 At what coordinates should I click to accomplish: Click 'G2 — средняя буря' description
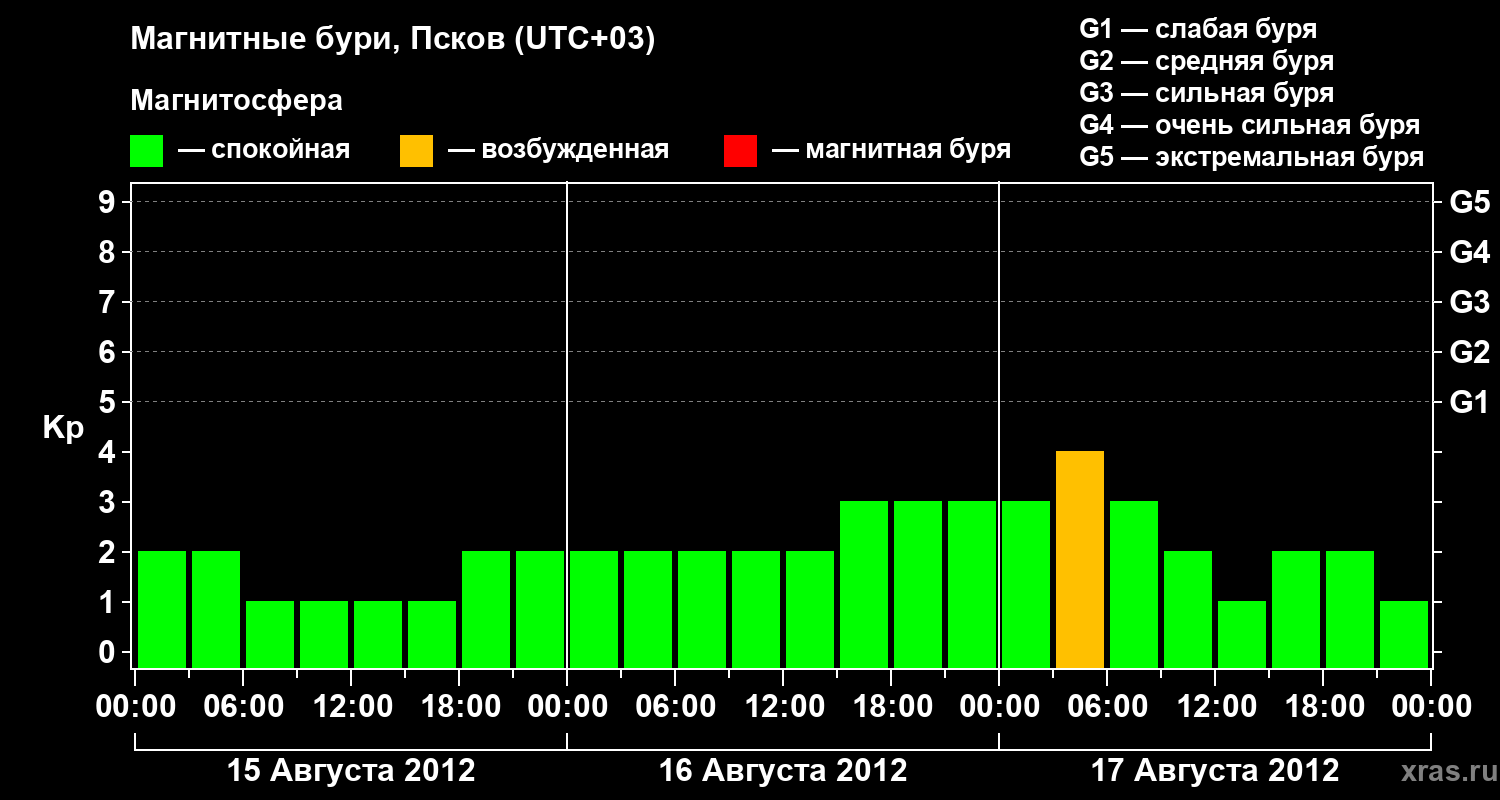1207,61
